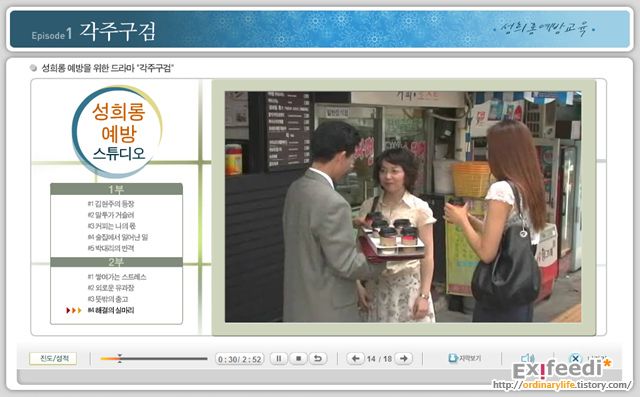Go to the next page arrow
640x397 pixels.
pyautogui.click(x=404, y=359)
